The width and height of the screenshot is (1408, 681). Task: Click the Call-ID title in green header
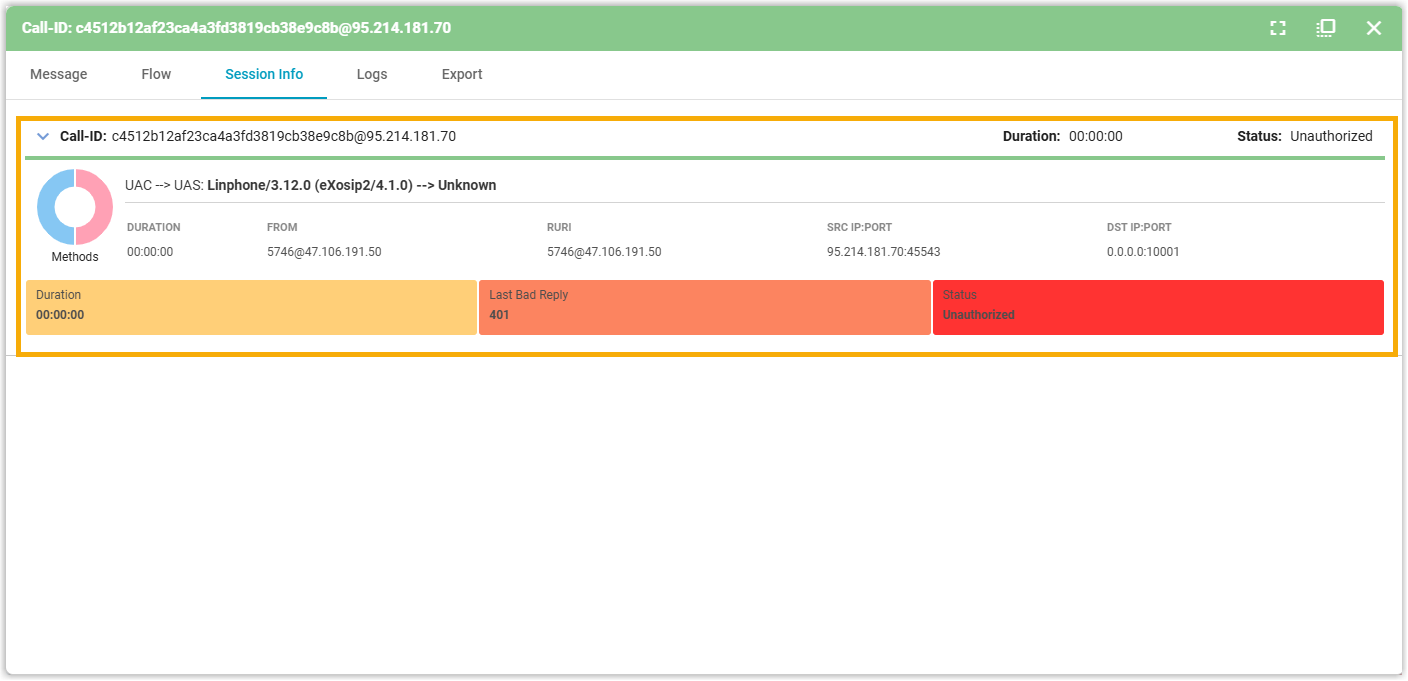[236, 28]
